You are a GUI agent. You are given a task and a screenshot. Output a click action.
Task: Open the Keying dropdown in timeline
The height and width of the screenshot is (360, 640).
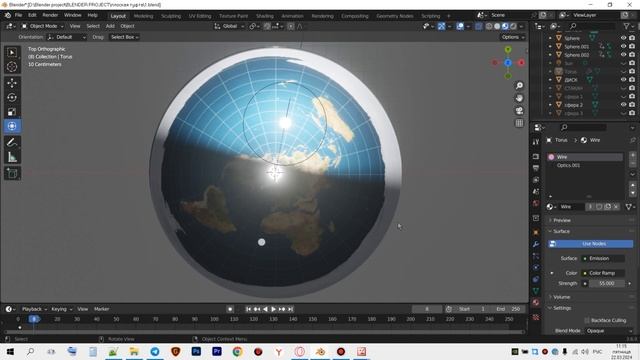click(x=62, y=309)
